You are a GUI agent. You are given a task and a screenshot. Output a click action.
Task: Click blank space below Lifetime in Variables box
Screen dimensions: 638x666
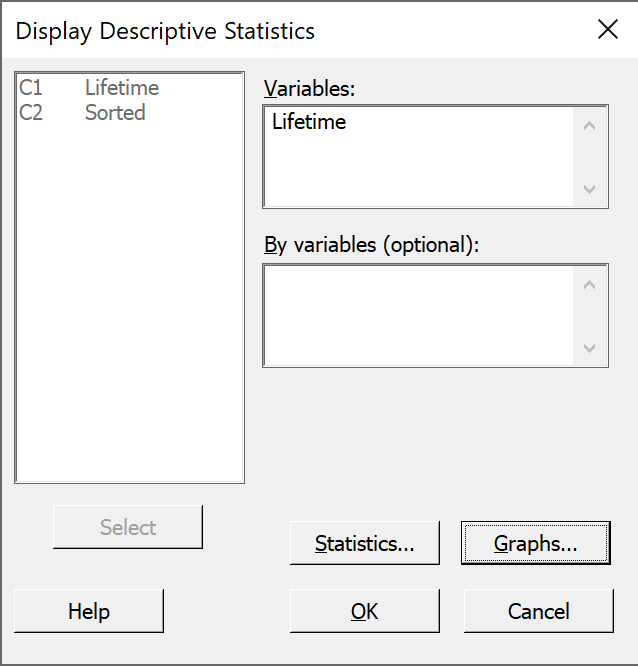pyautogui.click(x=418, y=170)
